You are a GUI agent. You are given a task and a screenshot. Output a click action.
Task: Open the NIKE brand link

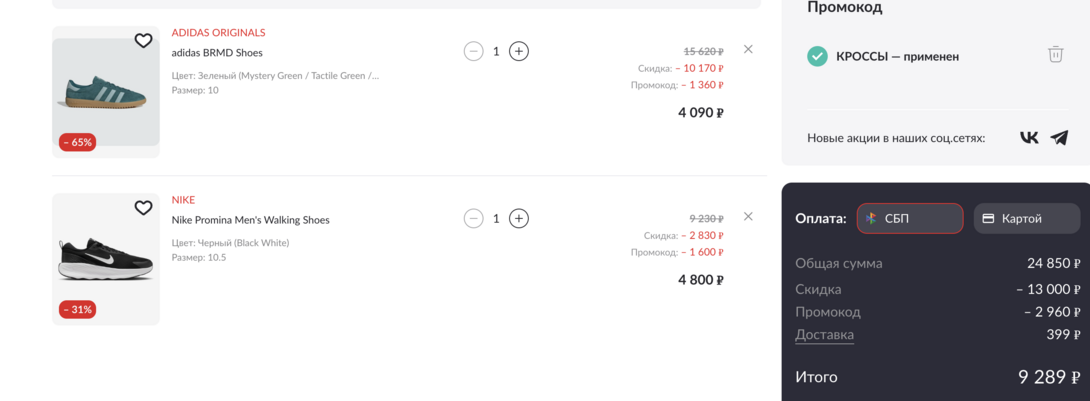point(183,200)
